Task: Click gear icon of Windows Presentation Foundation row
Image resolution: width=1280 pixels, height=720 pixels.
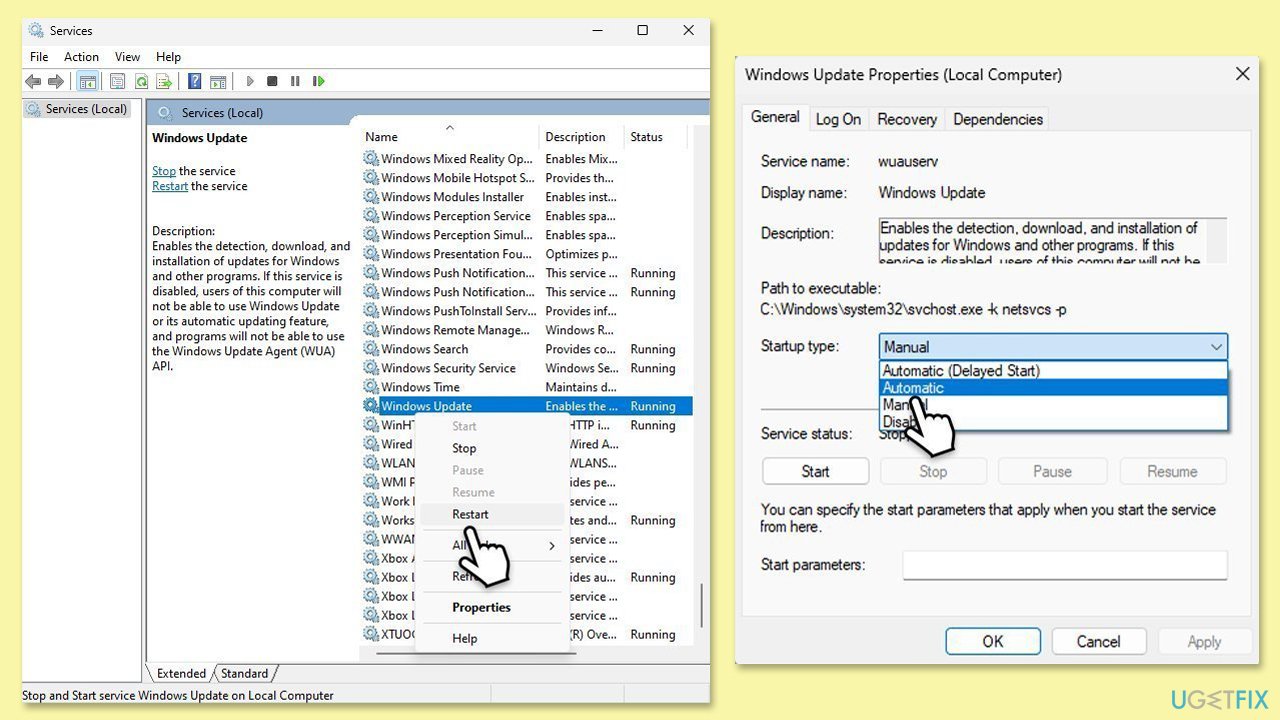Action: [x=371, y=254]
